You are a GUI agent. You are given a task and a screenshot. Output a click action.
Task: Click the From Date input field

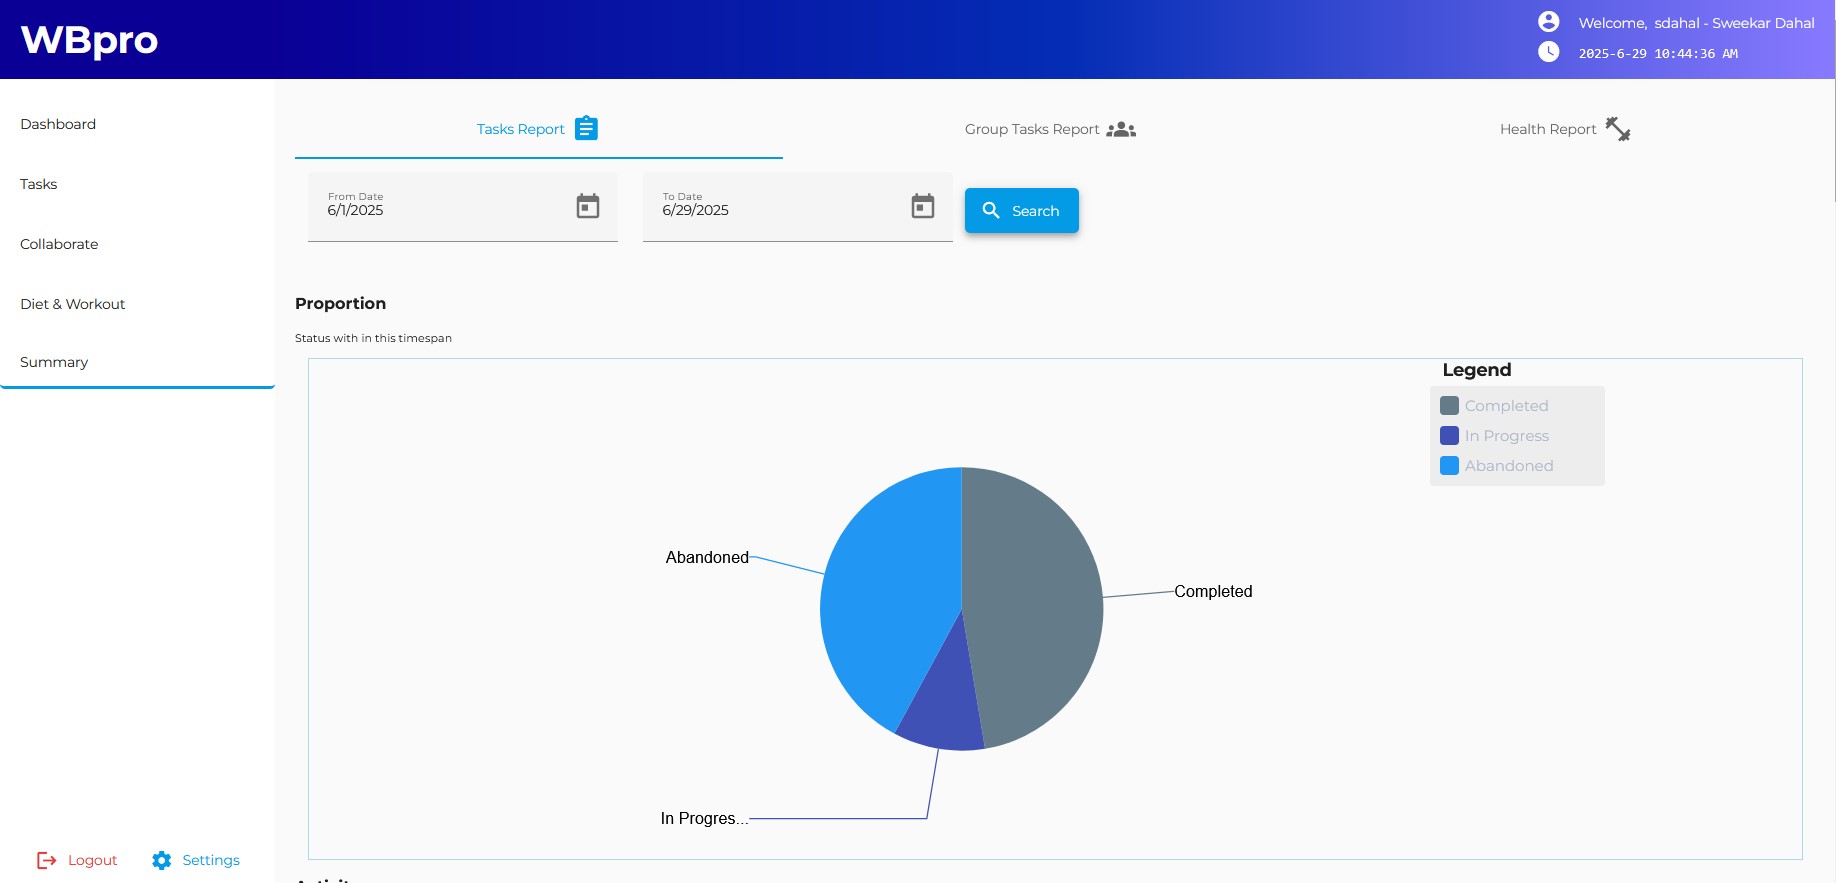tap(440, 209)
